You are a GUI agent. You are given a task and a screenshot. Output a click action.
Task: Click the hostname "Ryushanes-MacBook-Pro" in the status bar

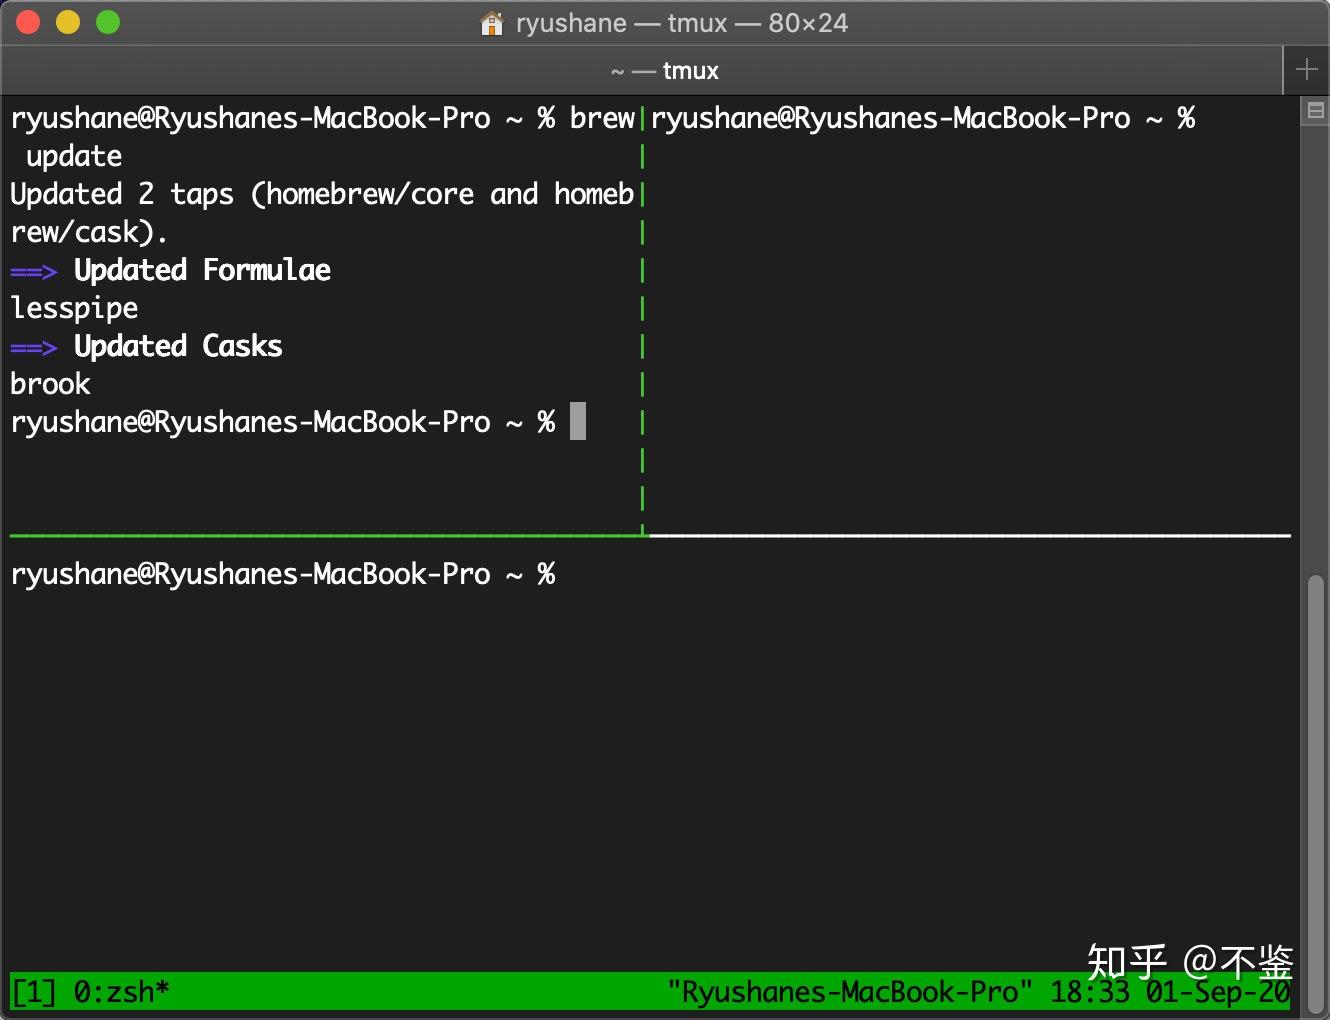pos(850,991)
